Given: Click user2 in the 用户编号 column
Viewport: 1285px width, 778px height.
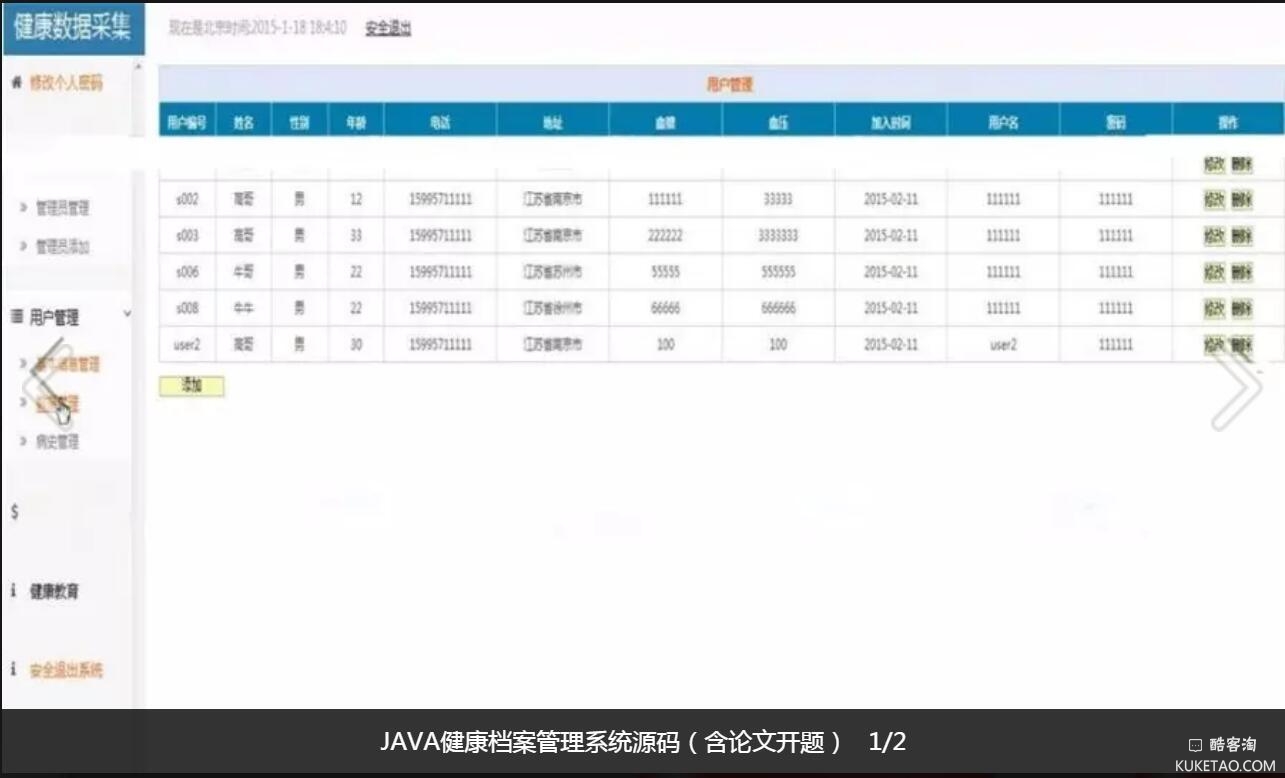Looking at the screenshot, I should tap(187, 345).
